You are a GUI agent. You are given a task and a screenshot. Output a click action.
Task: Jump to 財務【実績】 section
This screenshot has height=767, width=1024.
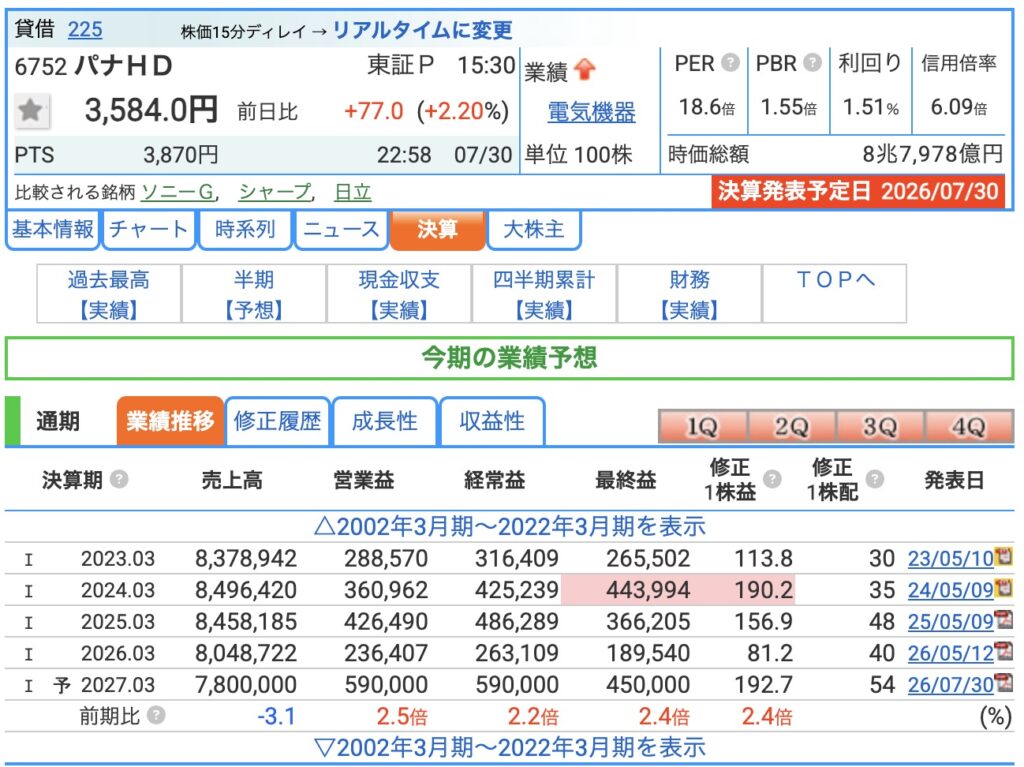pyautogui.click(x=689, y=294)
